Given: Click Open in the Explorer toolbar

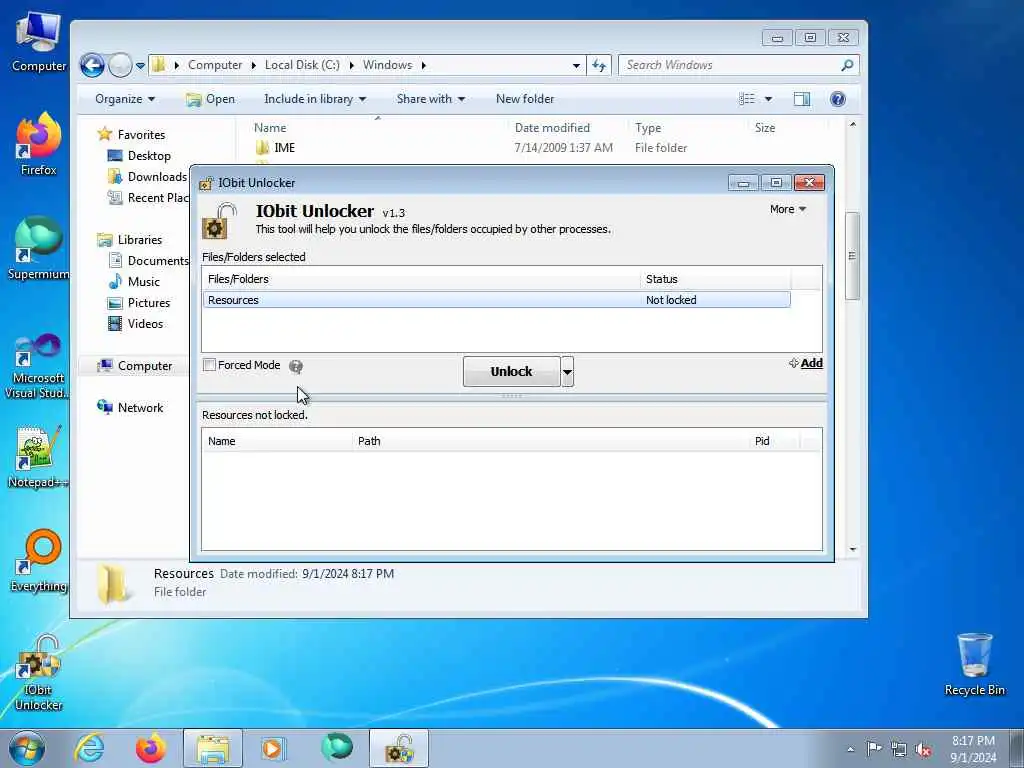Looking at the screenshot, I should click(210, 99).
